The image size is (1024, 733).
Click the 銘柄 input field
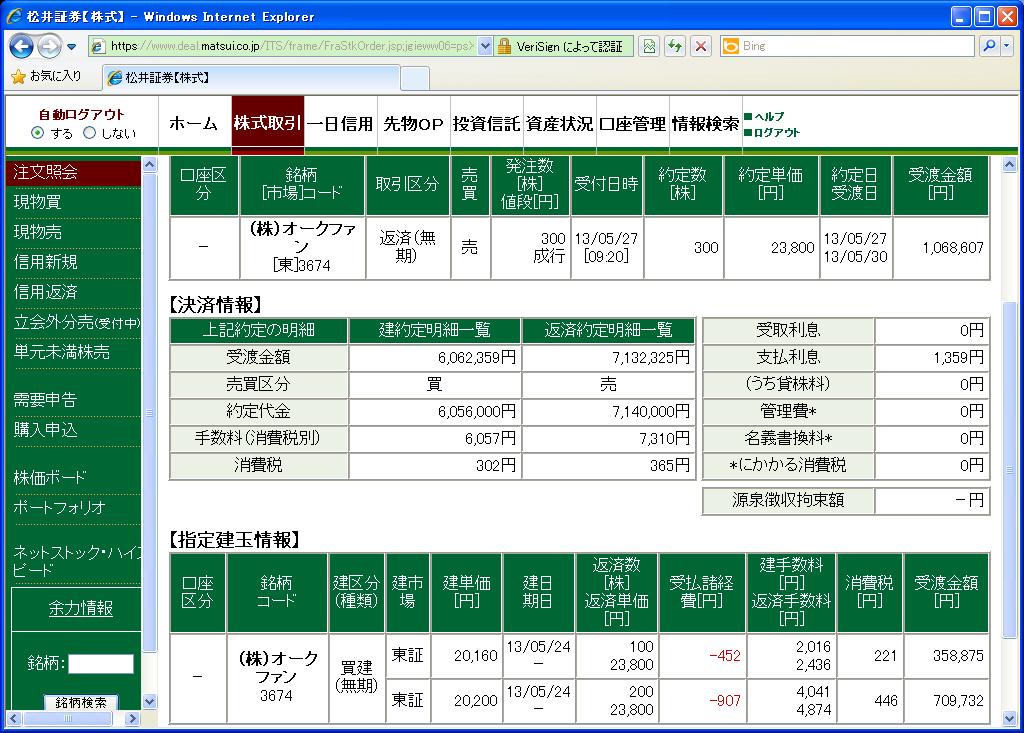[100, 664]
